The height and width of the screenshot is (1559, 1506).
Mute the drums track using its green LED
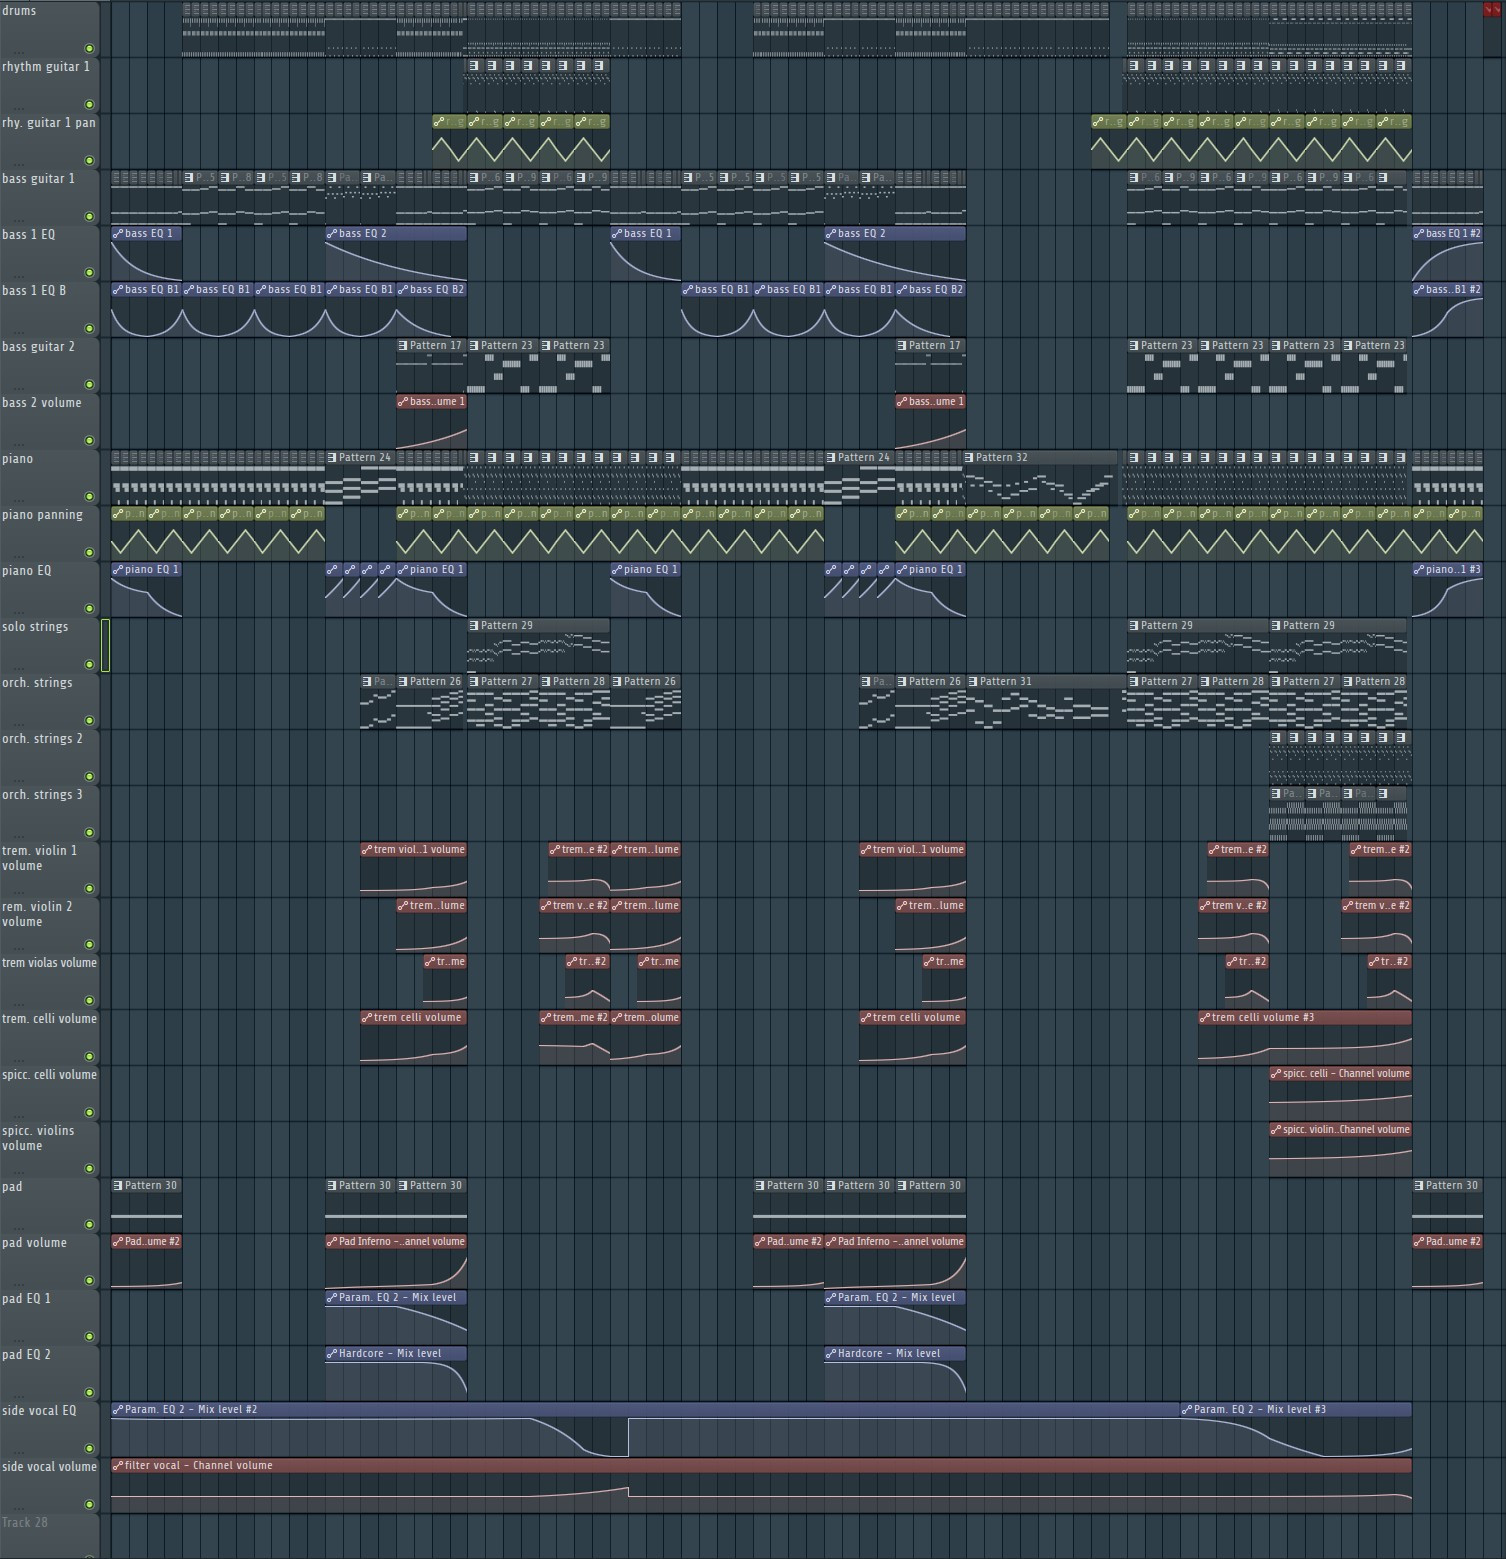point(89,48)
